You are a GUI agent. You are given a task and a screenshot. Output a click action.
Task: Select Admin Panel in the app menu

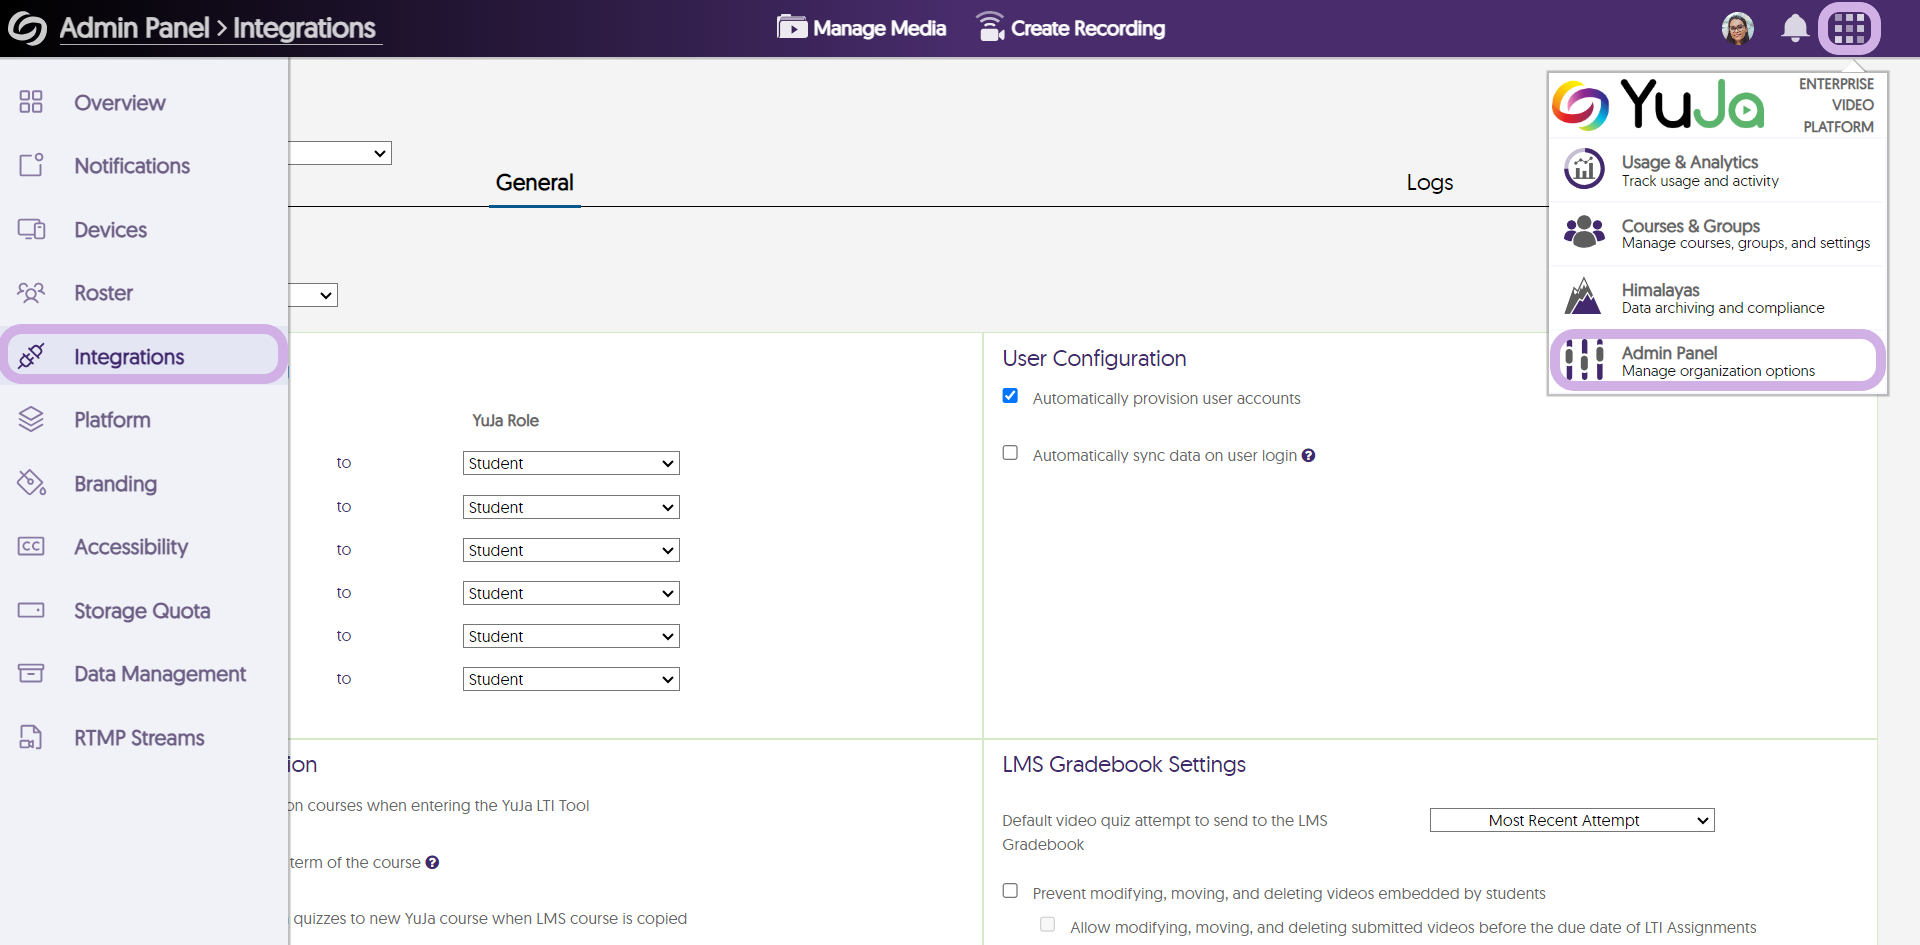(x=1718, y=360)
